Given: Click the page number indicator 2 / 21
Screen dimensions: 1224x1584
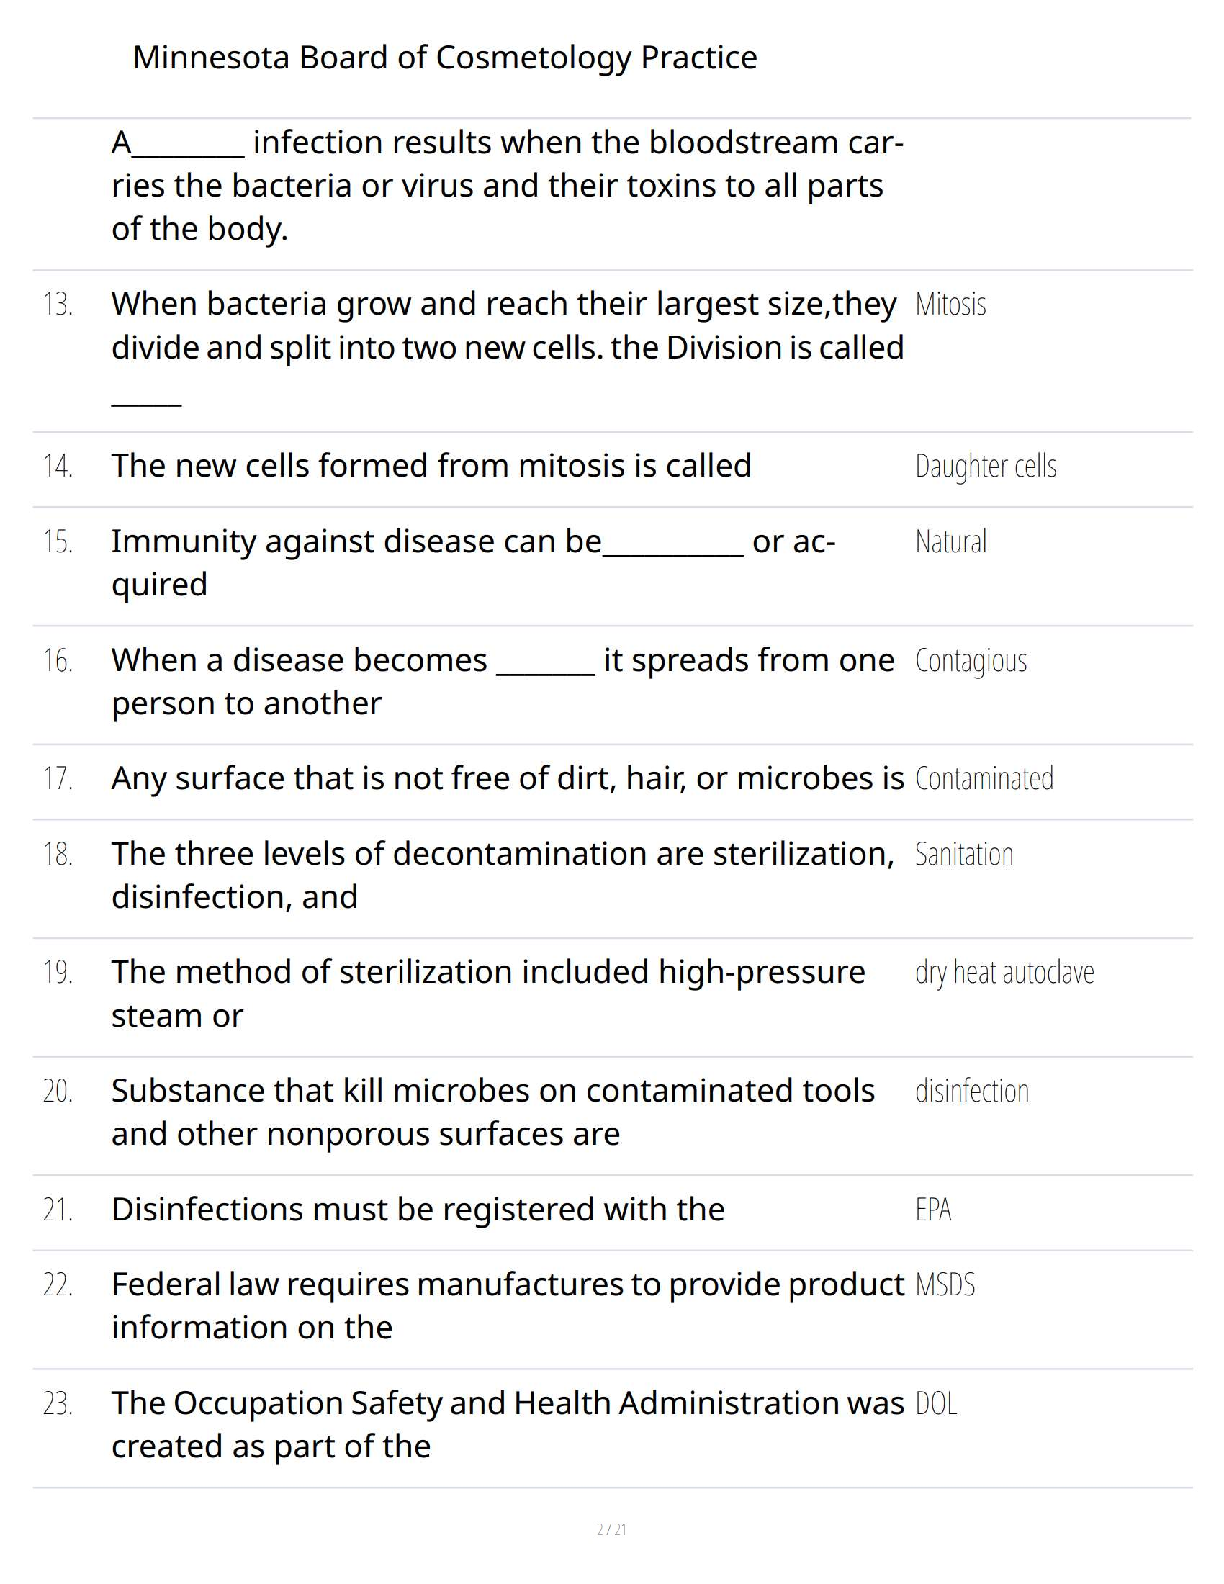Looking at the screenshot, I should (611, 1530).
